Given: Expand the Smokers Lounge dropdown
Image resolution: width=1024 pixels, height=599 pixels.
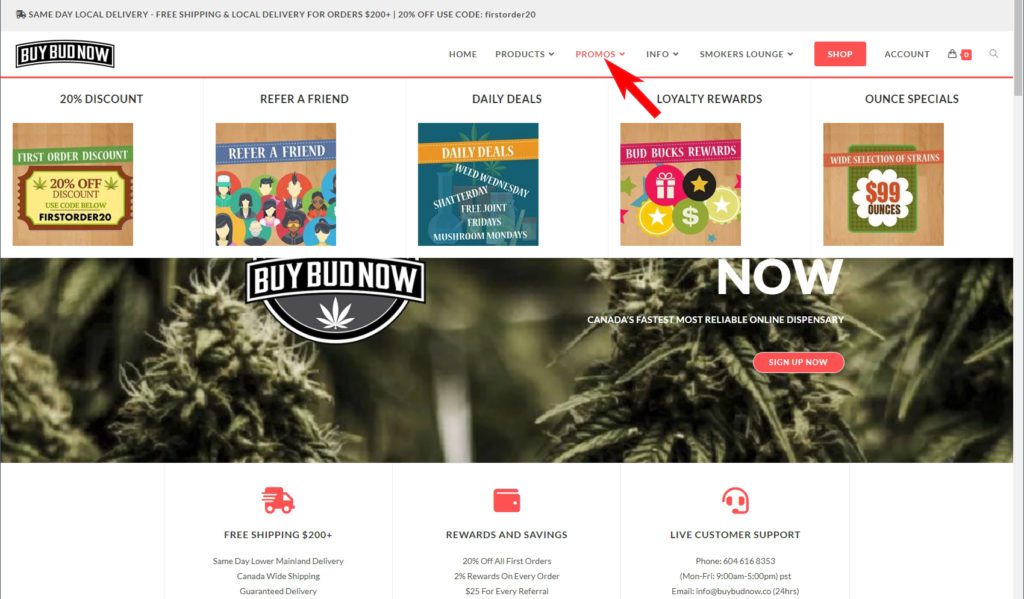Looking at the screenshot, I should click(x=746, y=54).
